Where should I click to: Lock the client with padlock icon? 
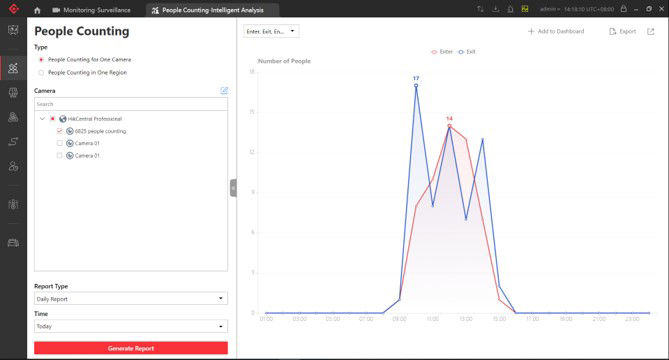(623, 9)
